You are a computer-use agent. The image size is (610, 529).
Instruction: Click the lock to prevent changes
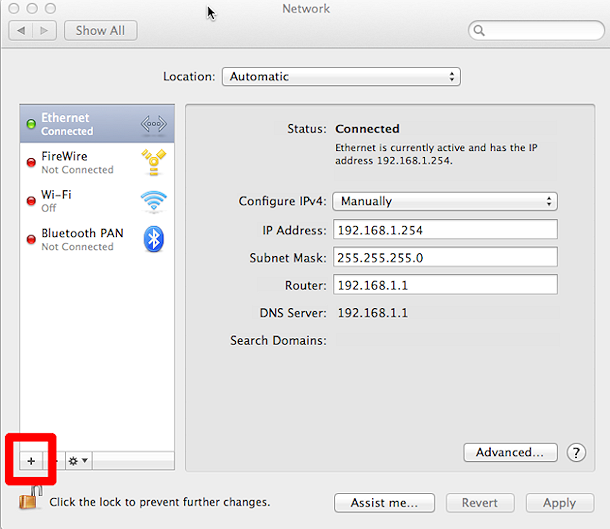pyautogui.click(x=30, y=499)
